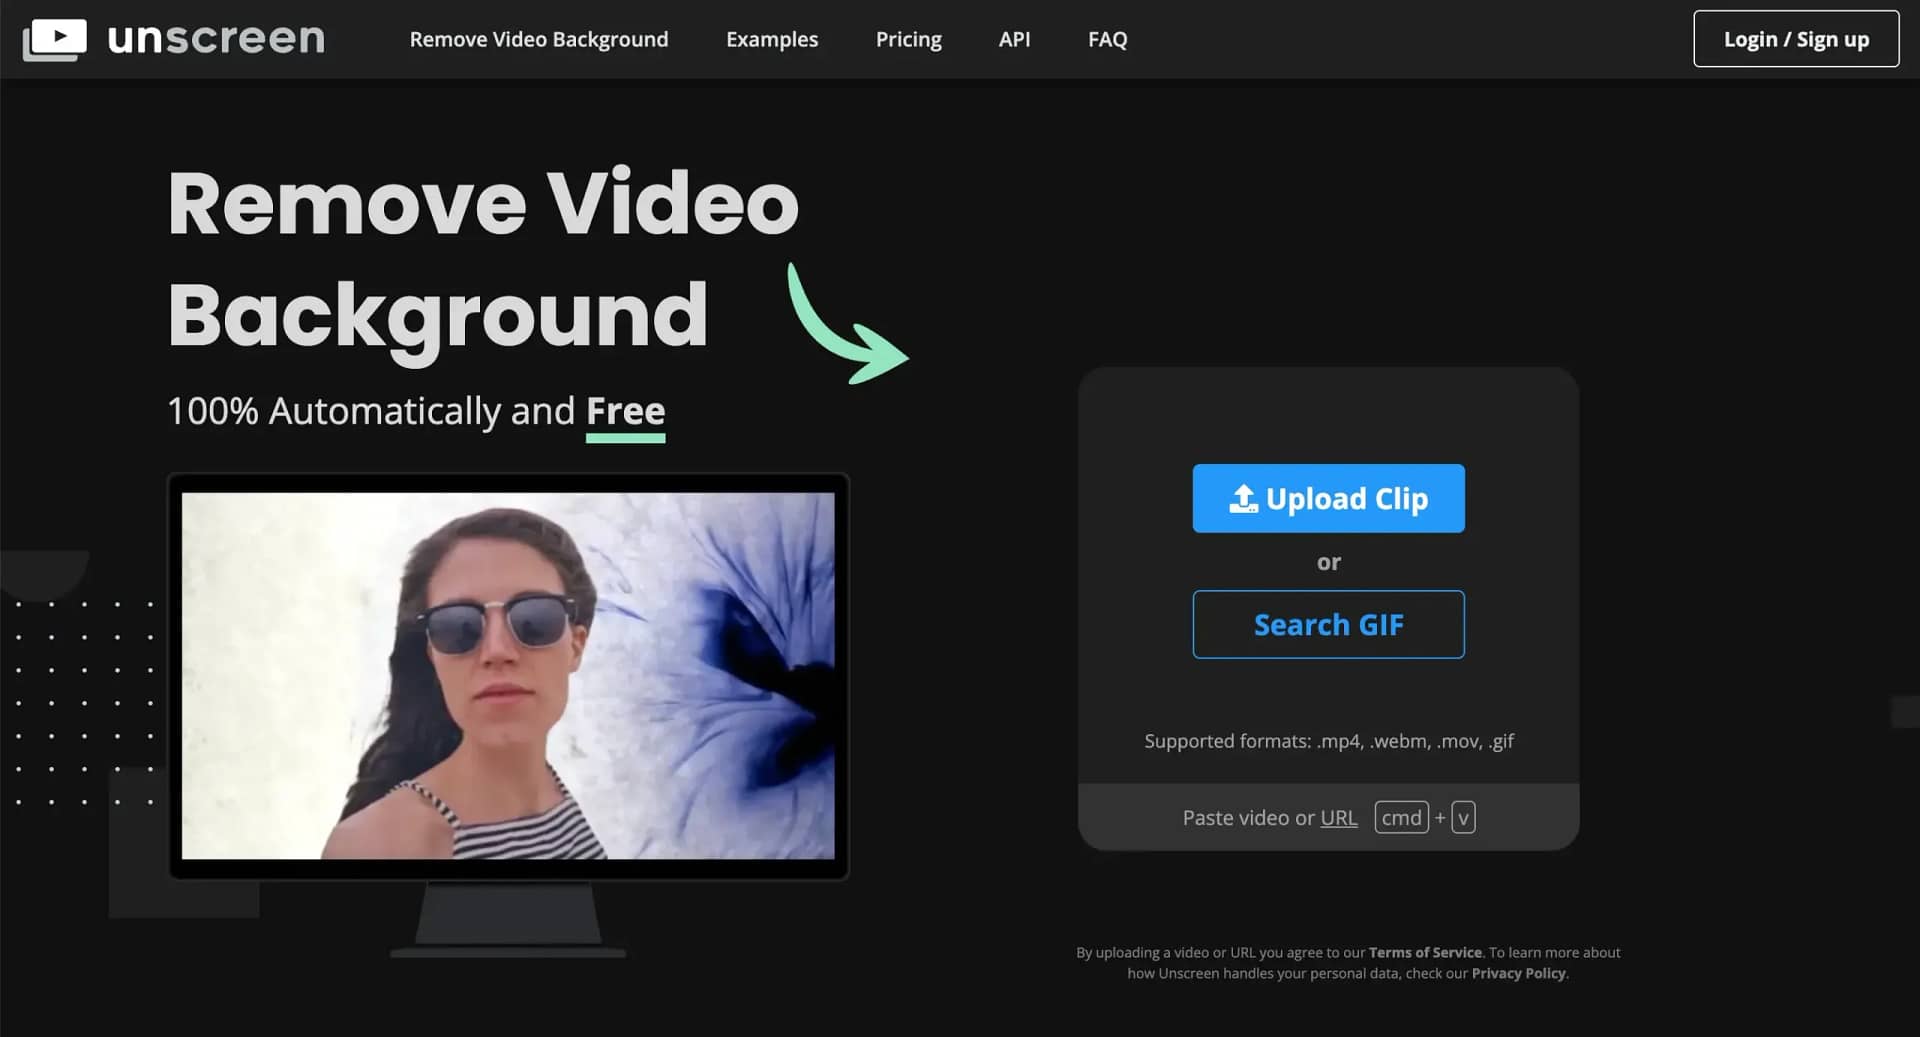Screen dimensions: 1920x1037
Task: Open the FAQ nav link
Action: click(x=1107, y=39)
